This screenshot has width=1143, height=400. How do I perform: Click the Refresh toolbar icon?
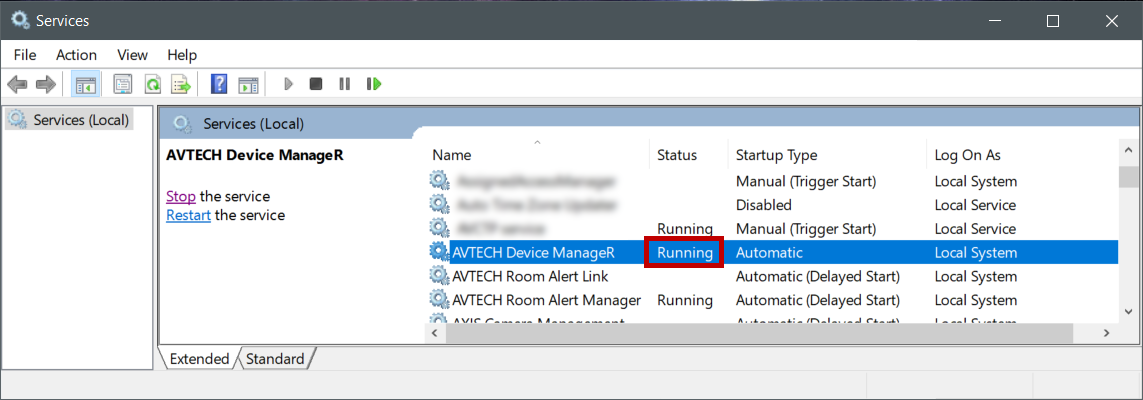pos(152,84)
